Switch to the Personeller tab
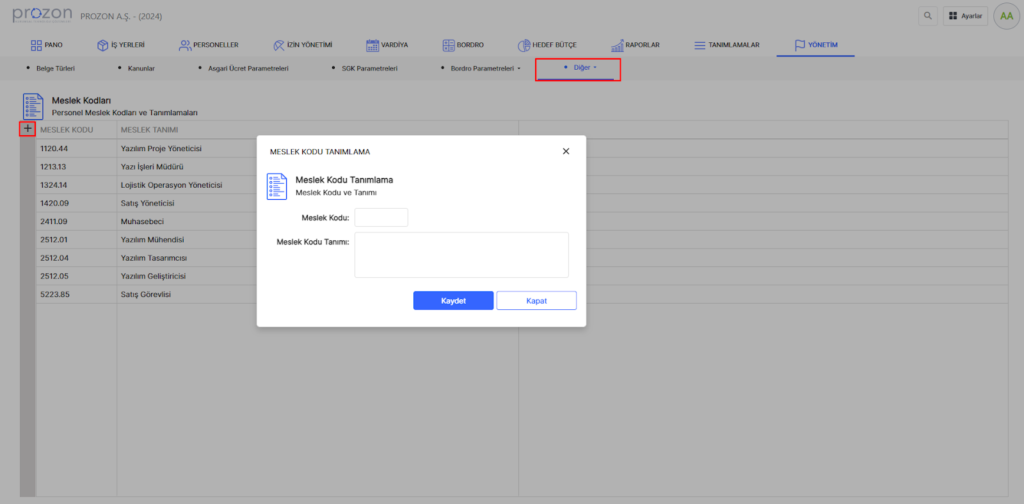 coord(208,45)
